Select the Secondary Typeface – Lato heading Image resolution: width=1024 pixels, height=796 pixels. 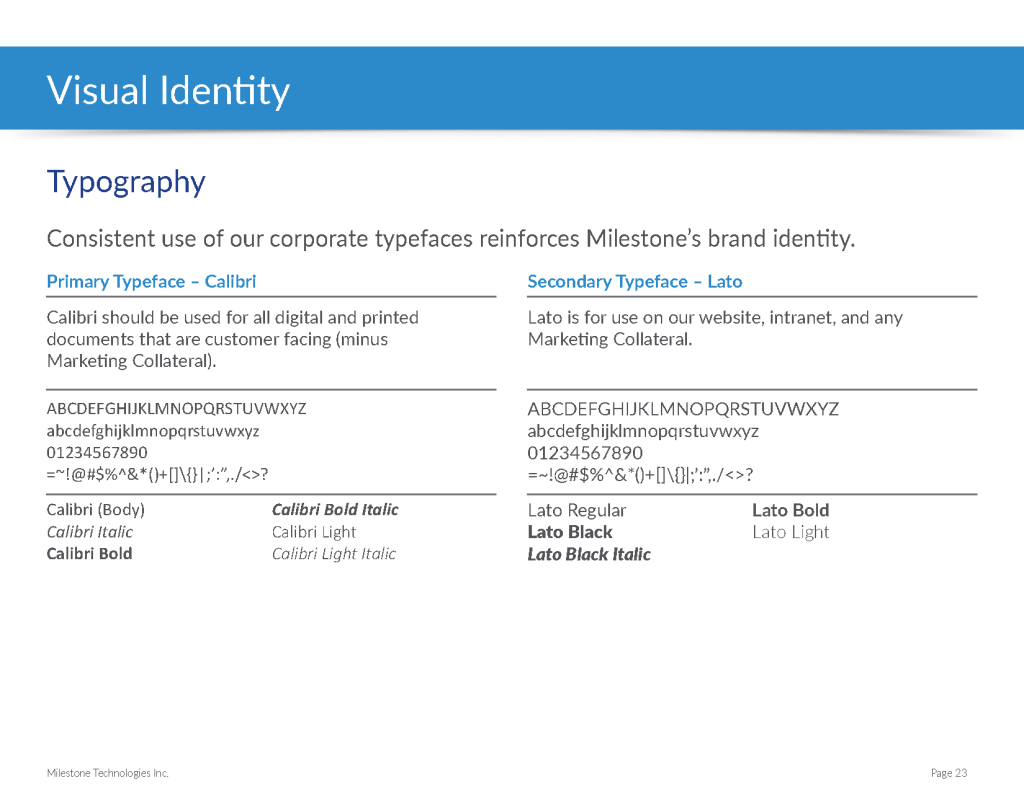pyautogui.click(x=634, y=282)
